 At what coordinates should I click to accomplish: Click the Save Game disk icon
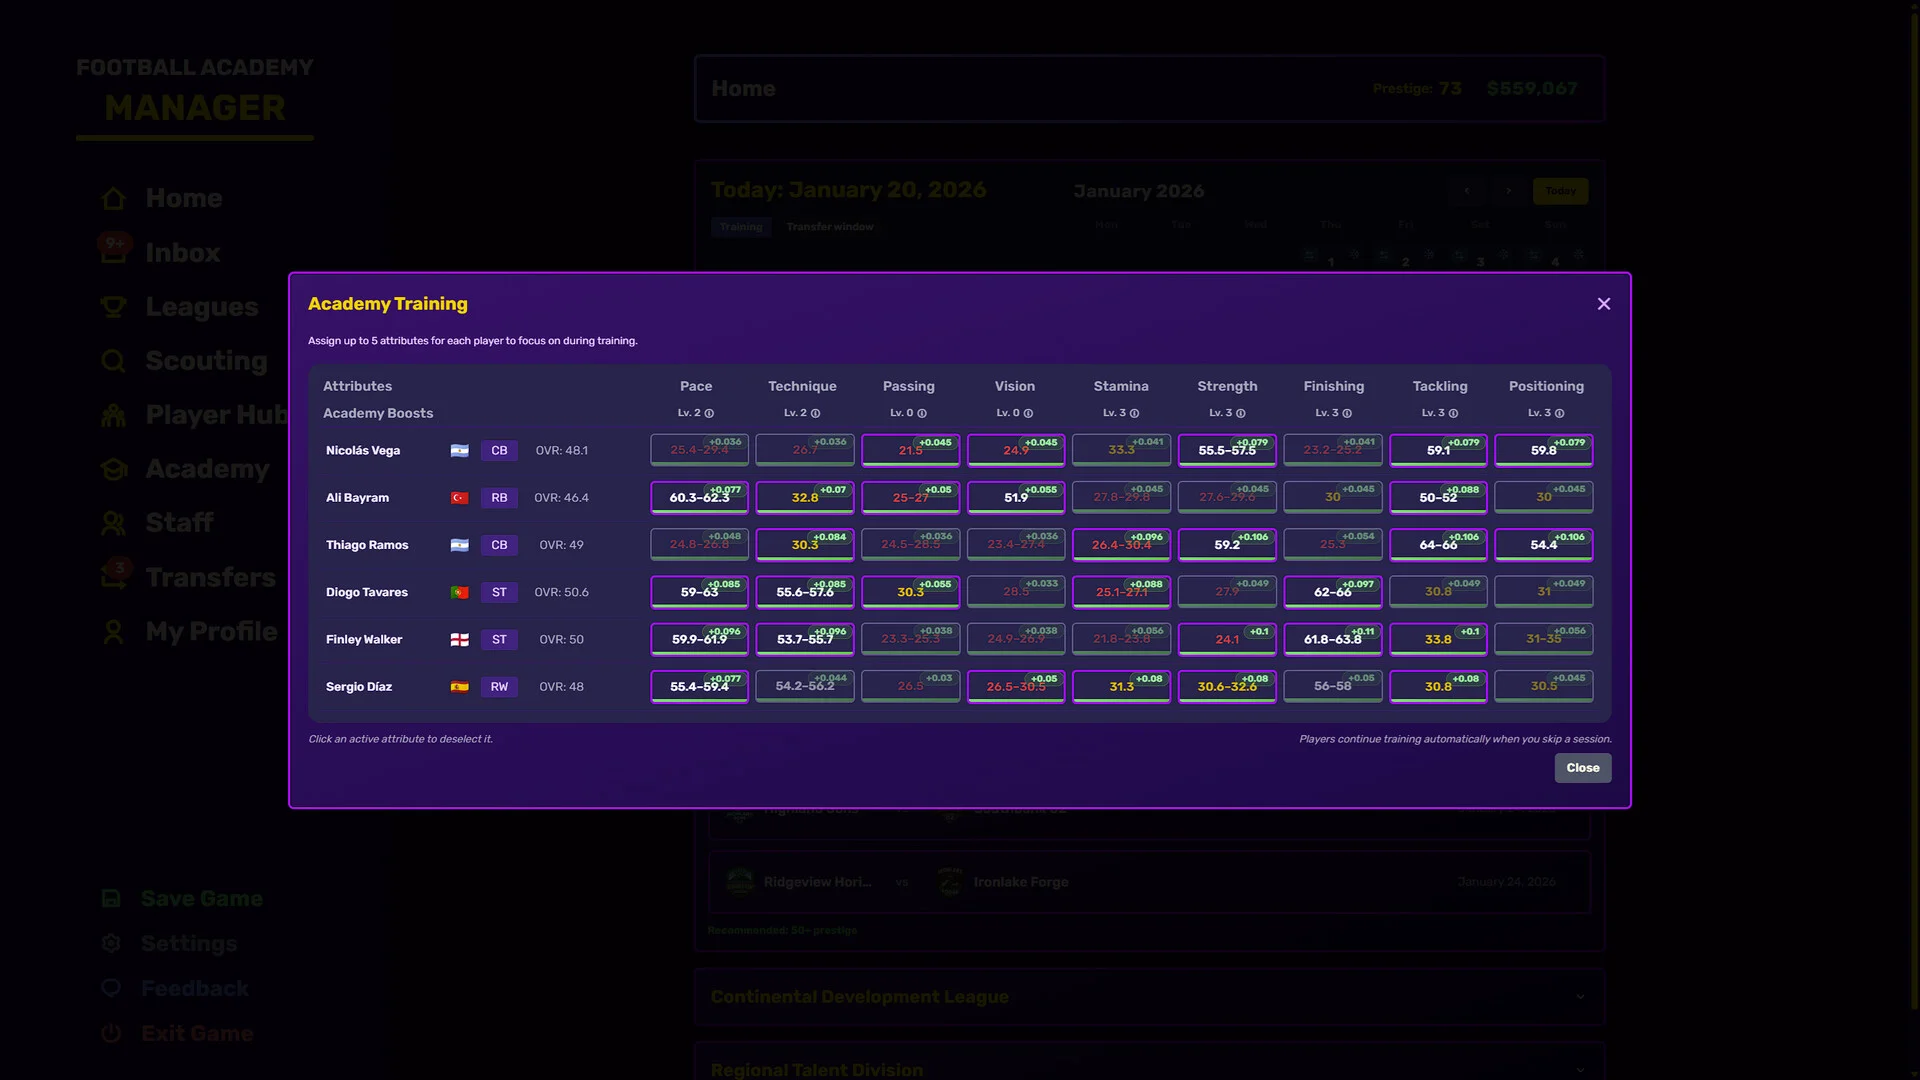click(111, 898)
